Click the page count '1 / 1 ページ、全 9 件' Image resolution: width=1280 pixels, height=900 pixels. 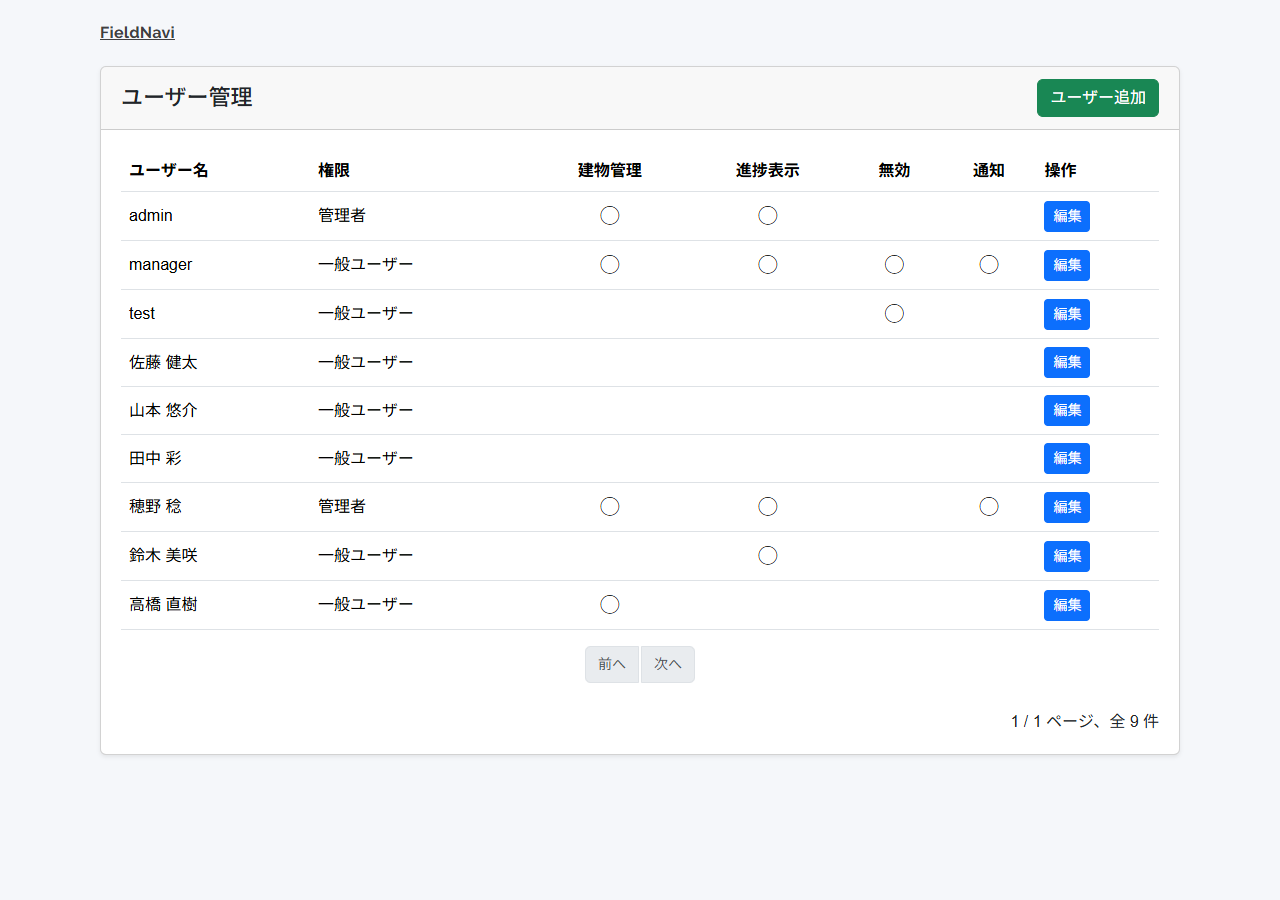click(1085, 721)
